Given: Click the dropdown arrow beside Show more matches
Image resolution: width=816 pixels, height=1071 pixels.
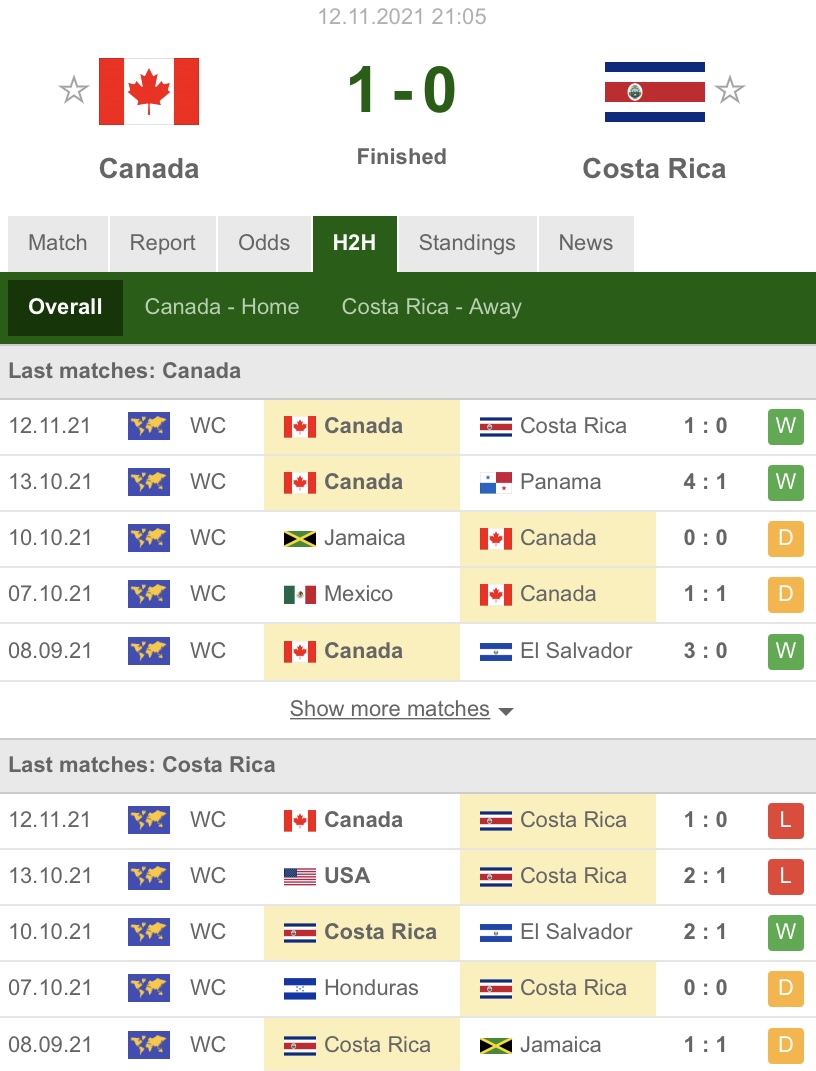Looking at the screenshot, I should (506, 712).
